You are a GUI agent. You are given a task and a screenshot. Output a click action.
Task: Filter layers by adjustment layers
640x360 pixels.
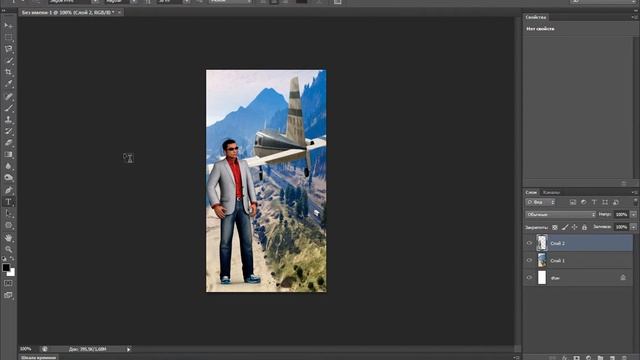click(x=584, y=202)
